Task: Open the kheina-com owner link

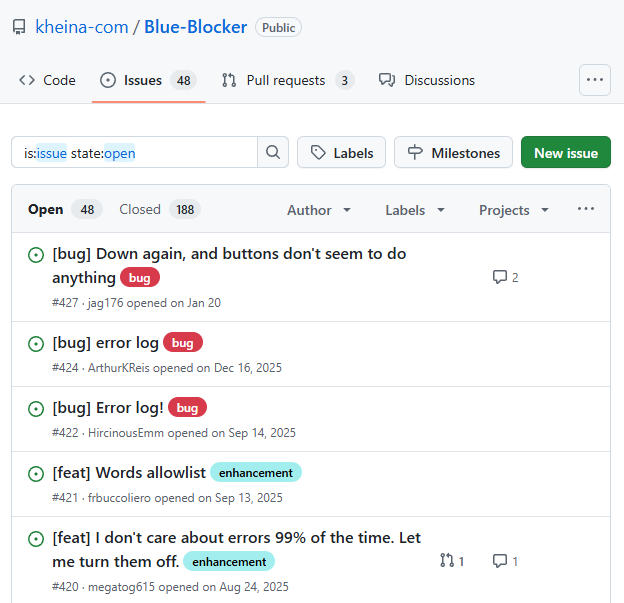Action: (82, 27)
